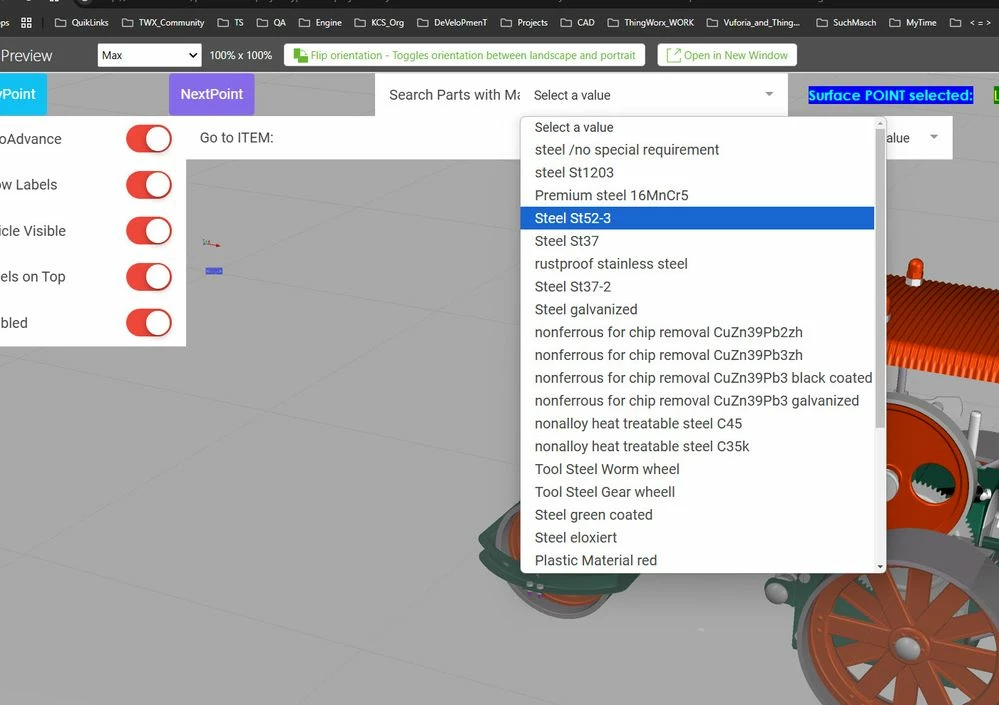The image size is (999, 705).
Task: Open the QuikLinks bookmark folder
Action: 82,23
